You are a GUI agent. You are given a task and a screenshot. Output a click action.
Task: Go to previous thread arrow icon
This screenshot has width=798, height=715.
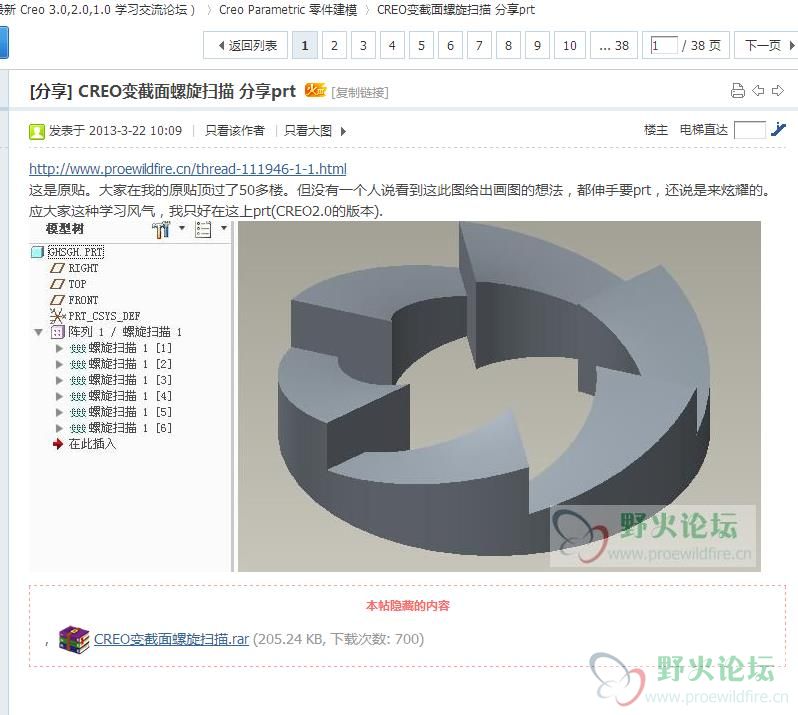pos(758,91)
